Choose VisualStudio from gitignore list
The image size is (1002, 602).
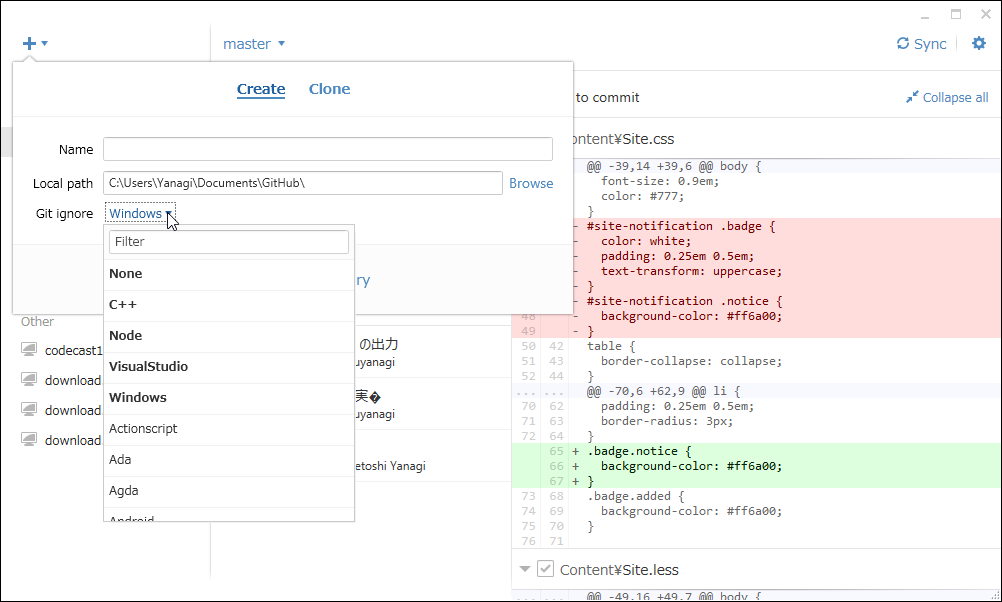(148, 366)
